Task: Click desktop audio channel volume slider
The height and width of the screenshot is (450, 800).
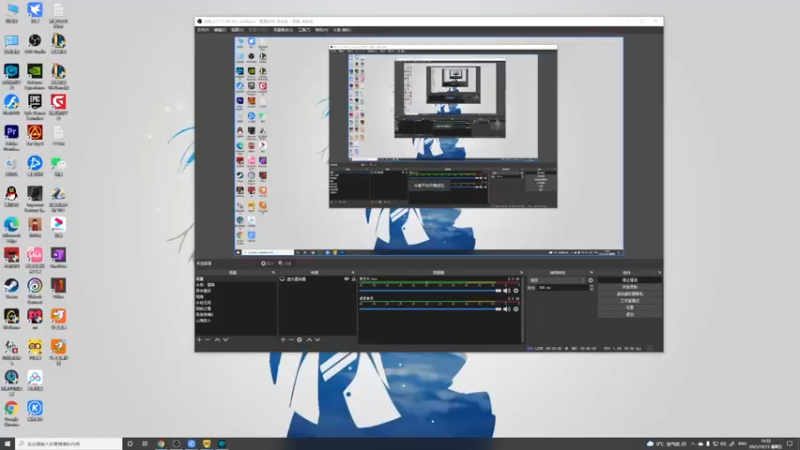Action: pyautogui.click(x=431, y=309)
